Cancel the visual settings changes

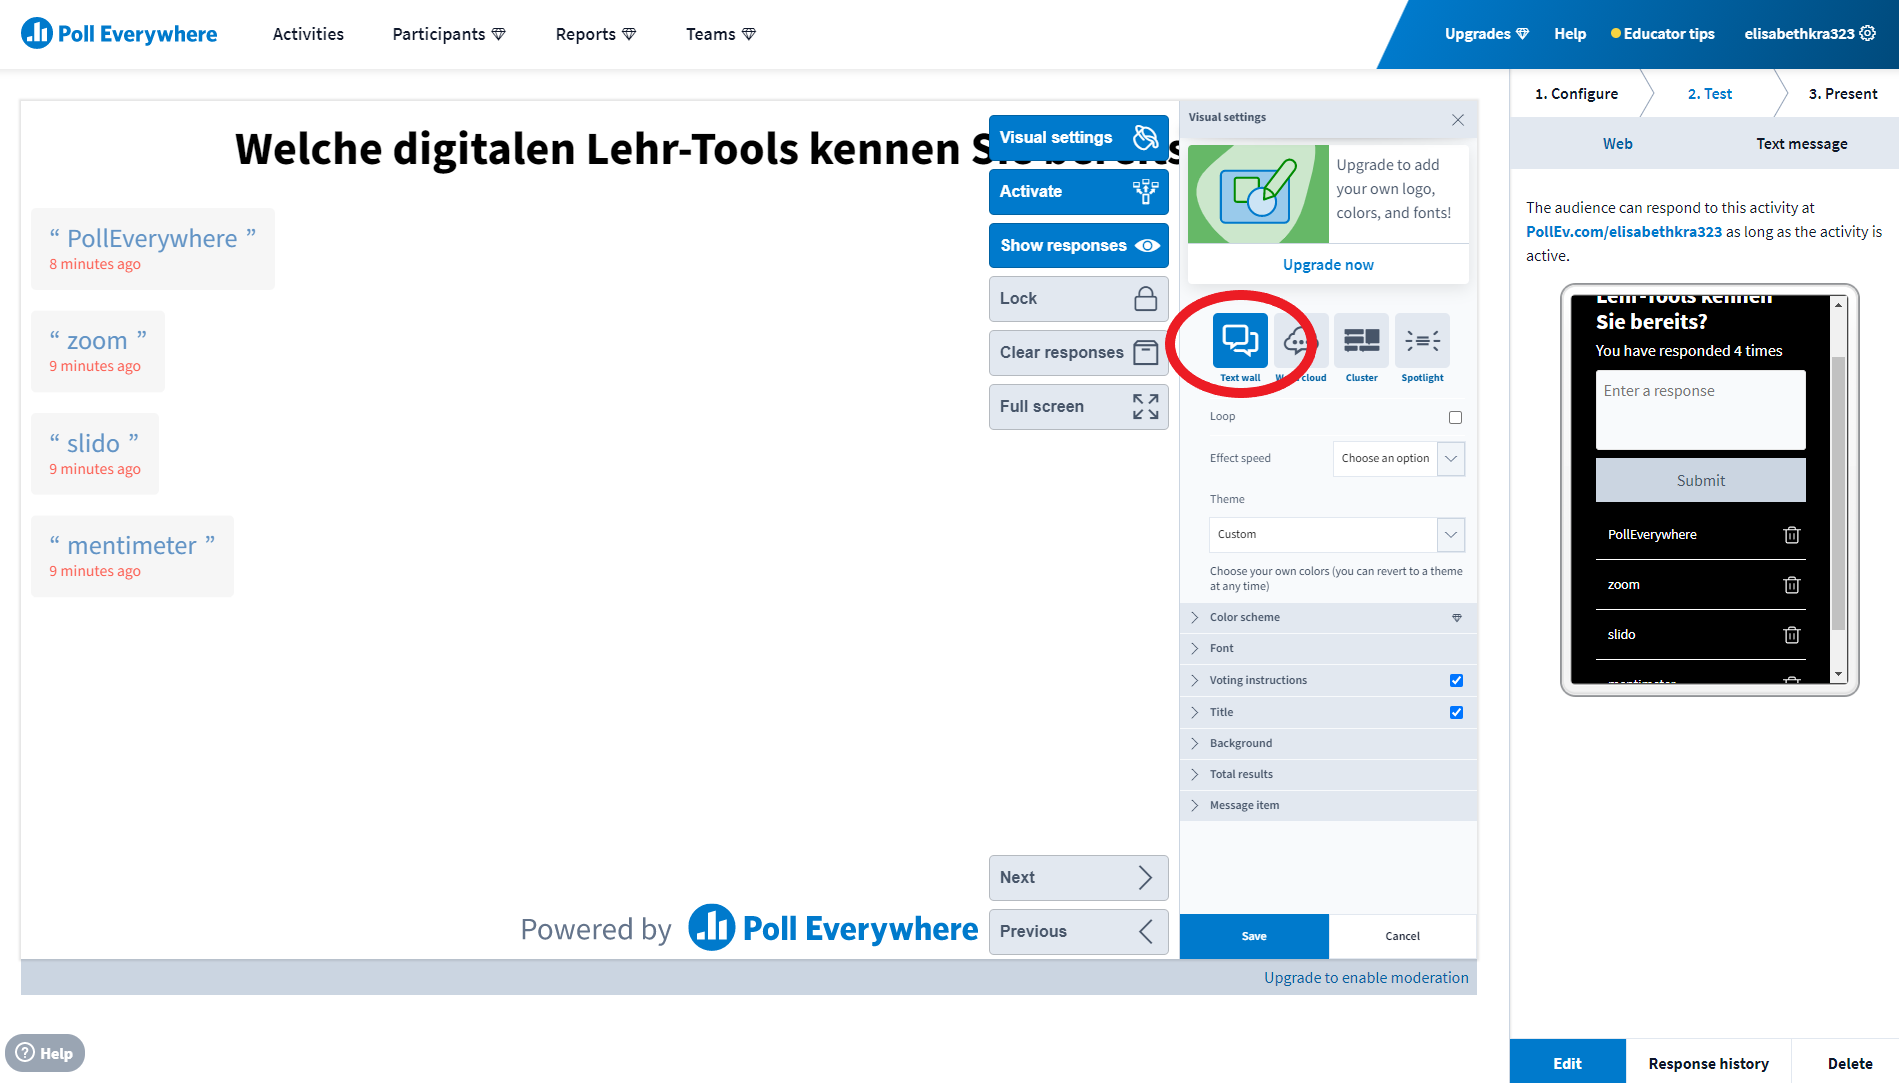[1402, 937]
